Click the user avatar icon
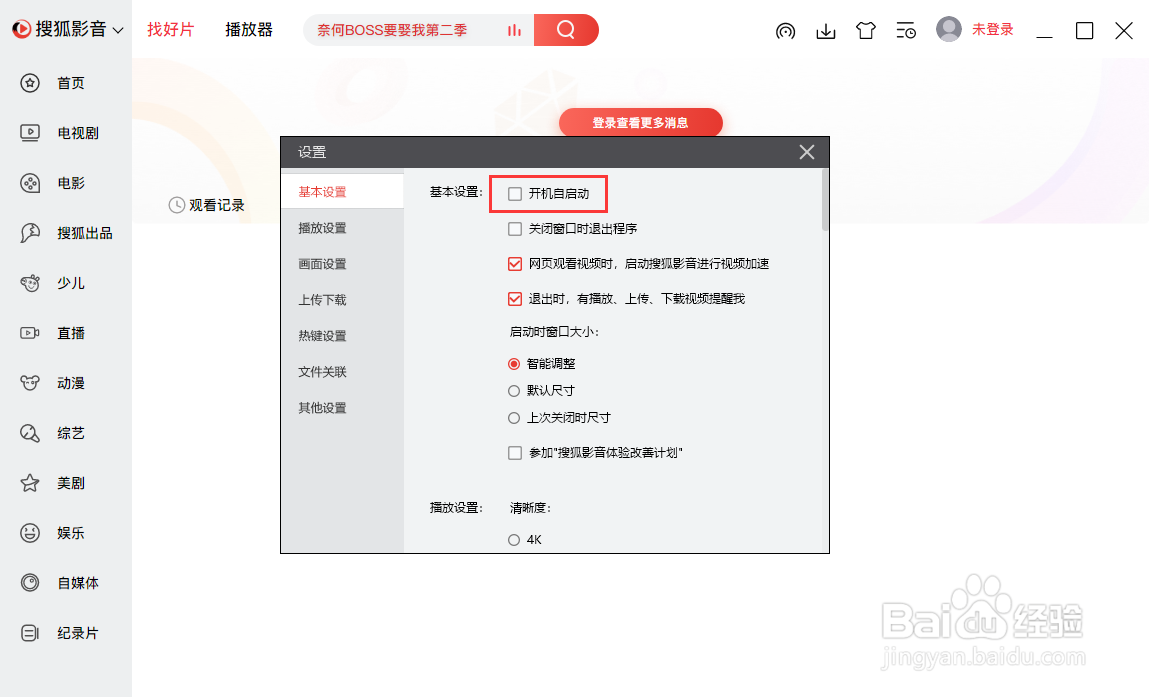Viewport: 1149px width, 697px height. tap(949, 29)
